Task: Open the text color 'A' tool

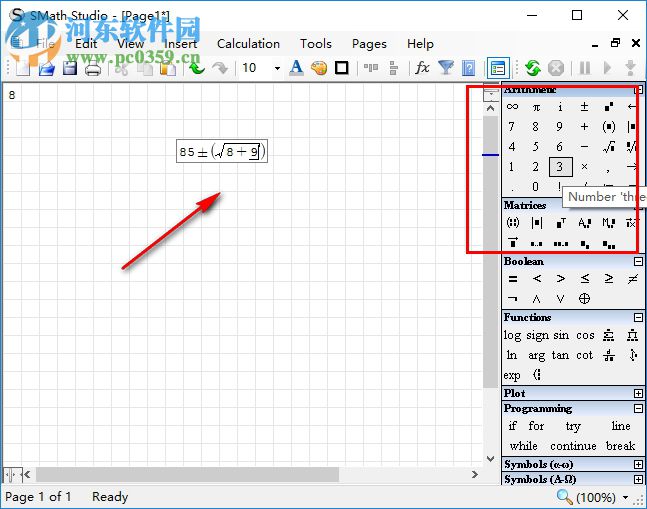Action: 296,68
